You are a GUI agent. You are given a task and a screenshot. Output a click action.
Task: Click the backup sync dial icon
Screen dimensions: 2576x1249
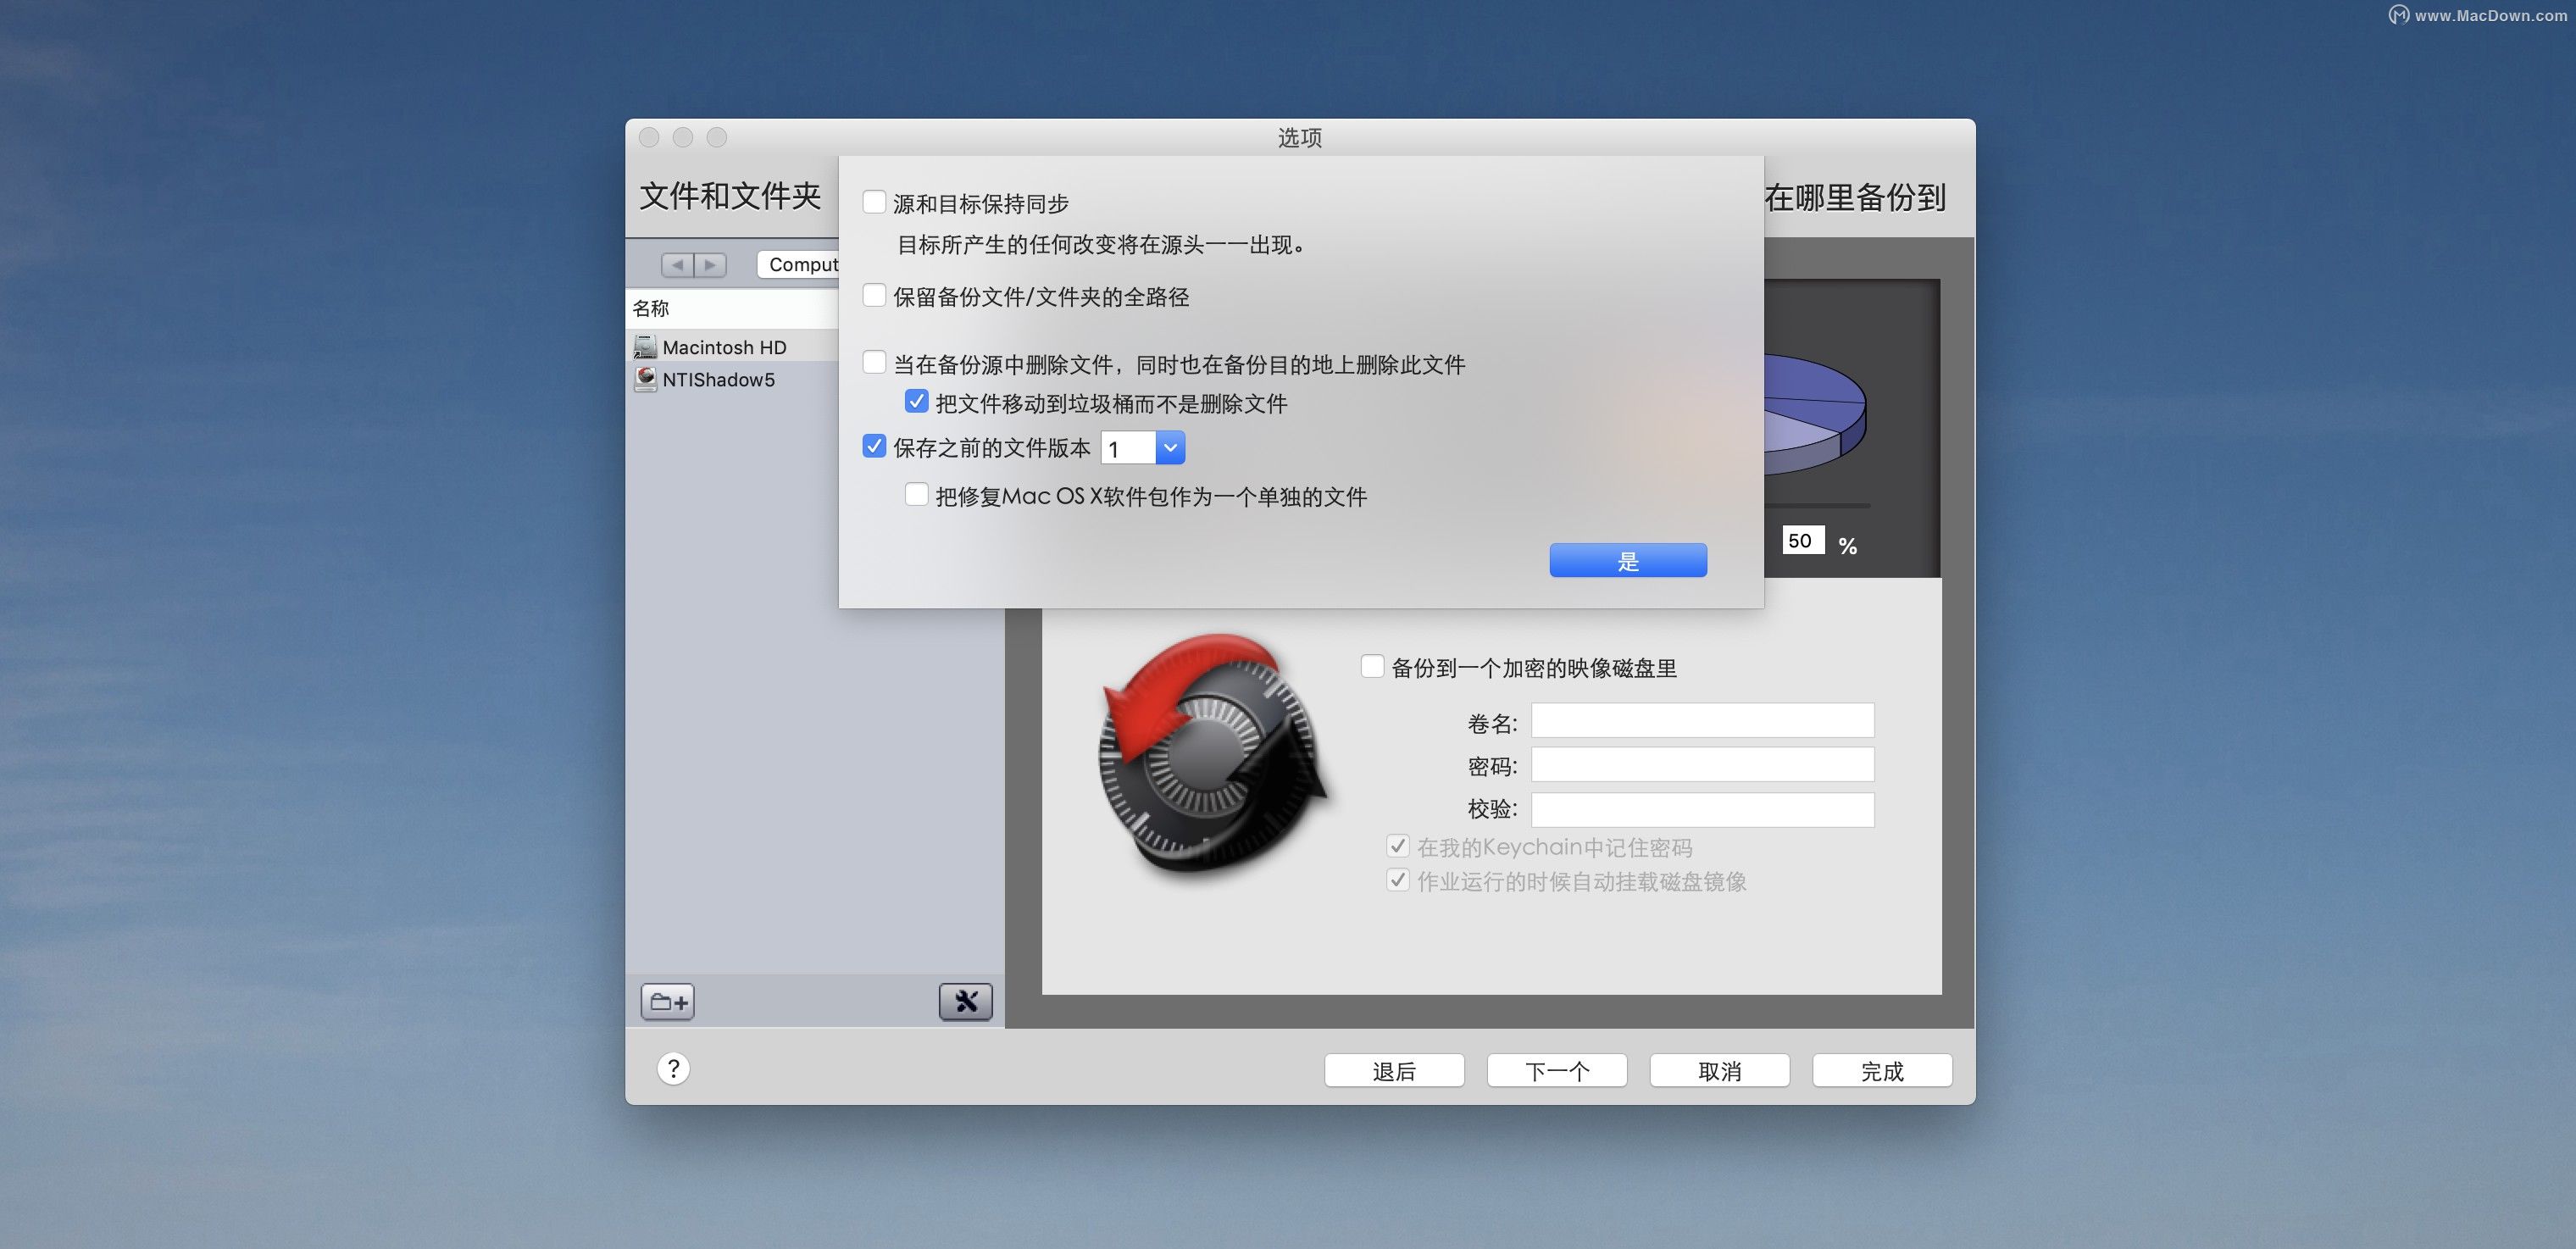pos(1213,755)
